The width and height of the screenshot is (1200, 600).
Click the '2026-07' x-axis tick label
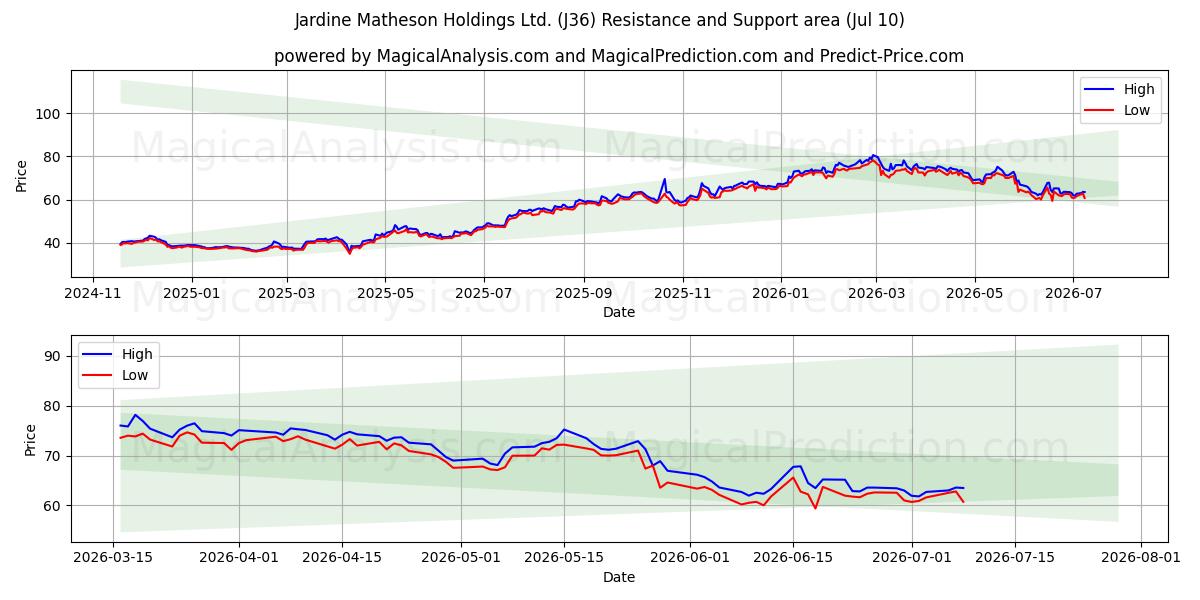pos(1073,294)
